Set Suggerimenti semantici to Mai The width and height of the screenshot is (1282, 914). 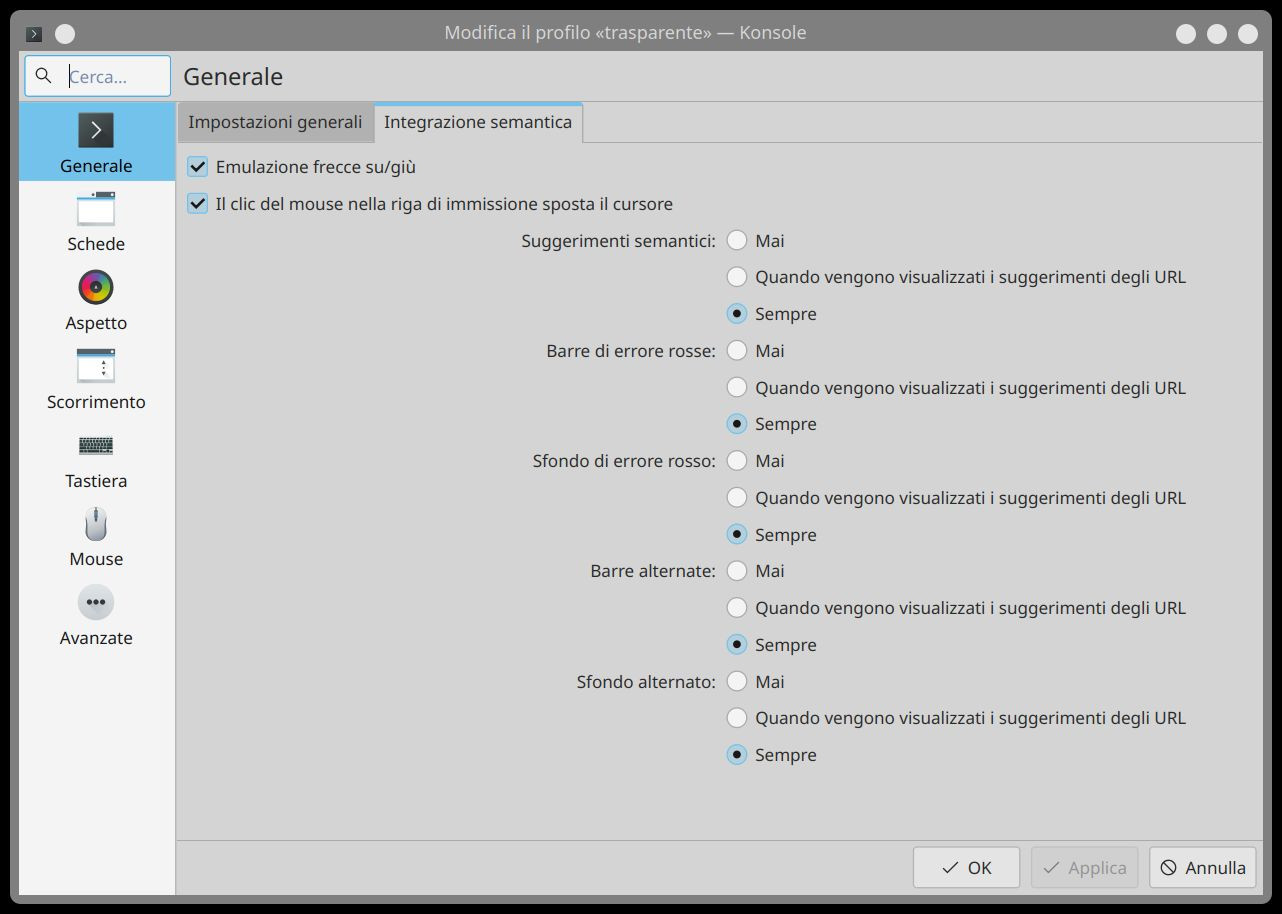pyautogui.click(x=737, y=241)
